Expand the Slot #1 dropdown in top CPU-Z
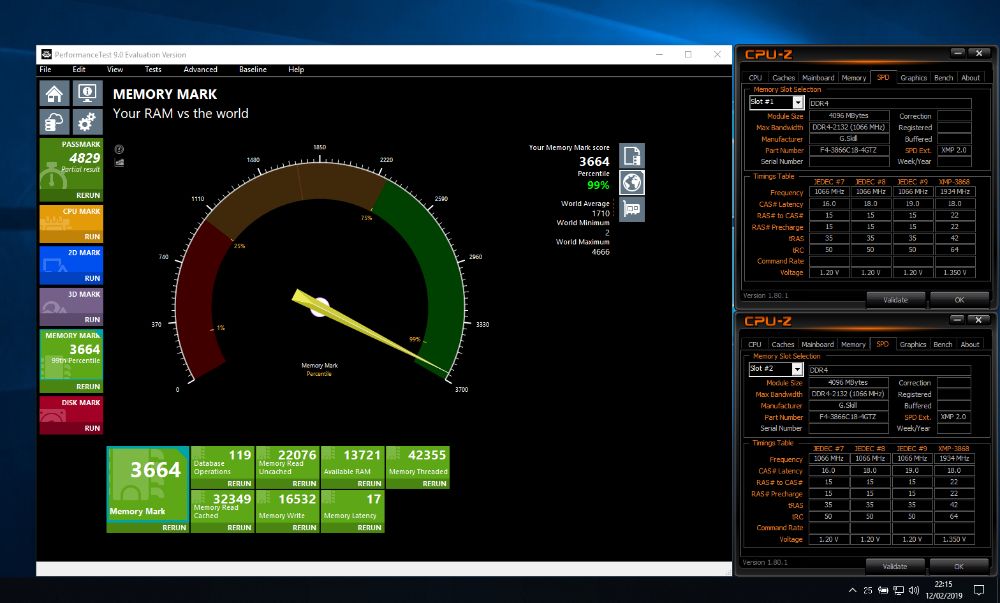The height and width of the screenshot is (603, 1000). [798, 102]
